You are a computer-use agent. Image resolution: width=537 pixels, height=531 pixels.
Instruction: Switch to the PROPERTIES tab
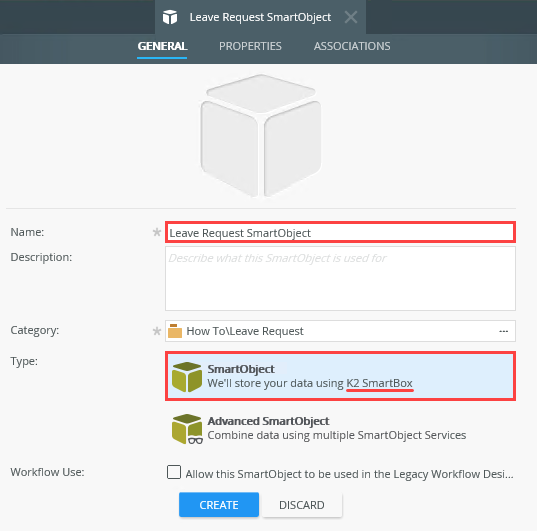[x=250, y=46]
